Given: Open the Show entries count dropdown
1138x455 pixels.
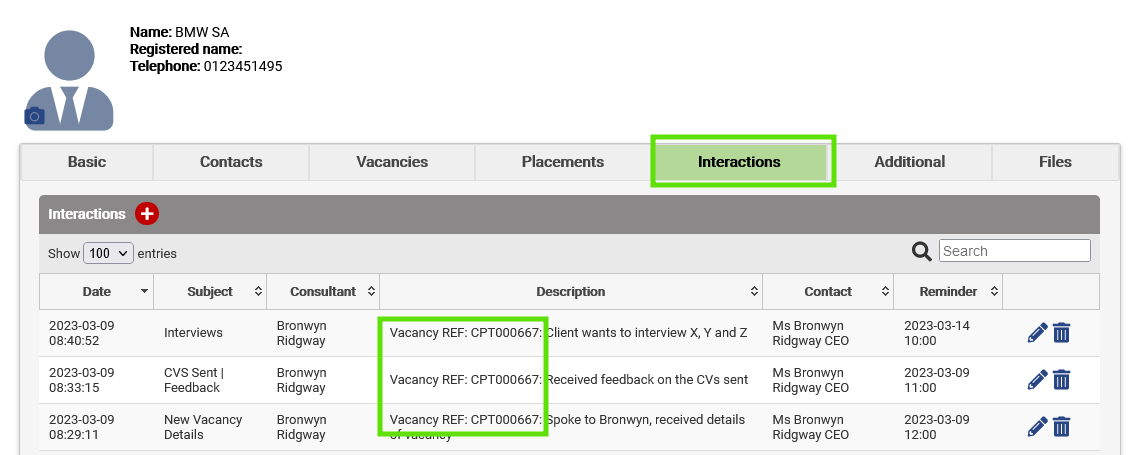Looking at the screenshot, I should coord(108,253).
